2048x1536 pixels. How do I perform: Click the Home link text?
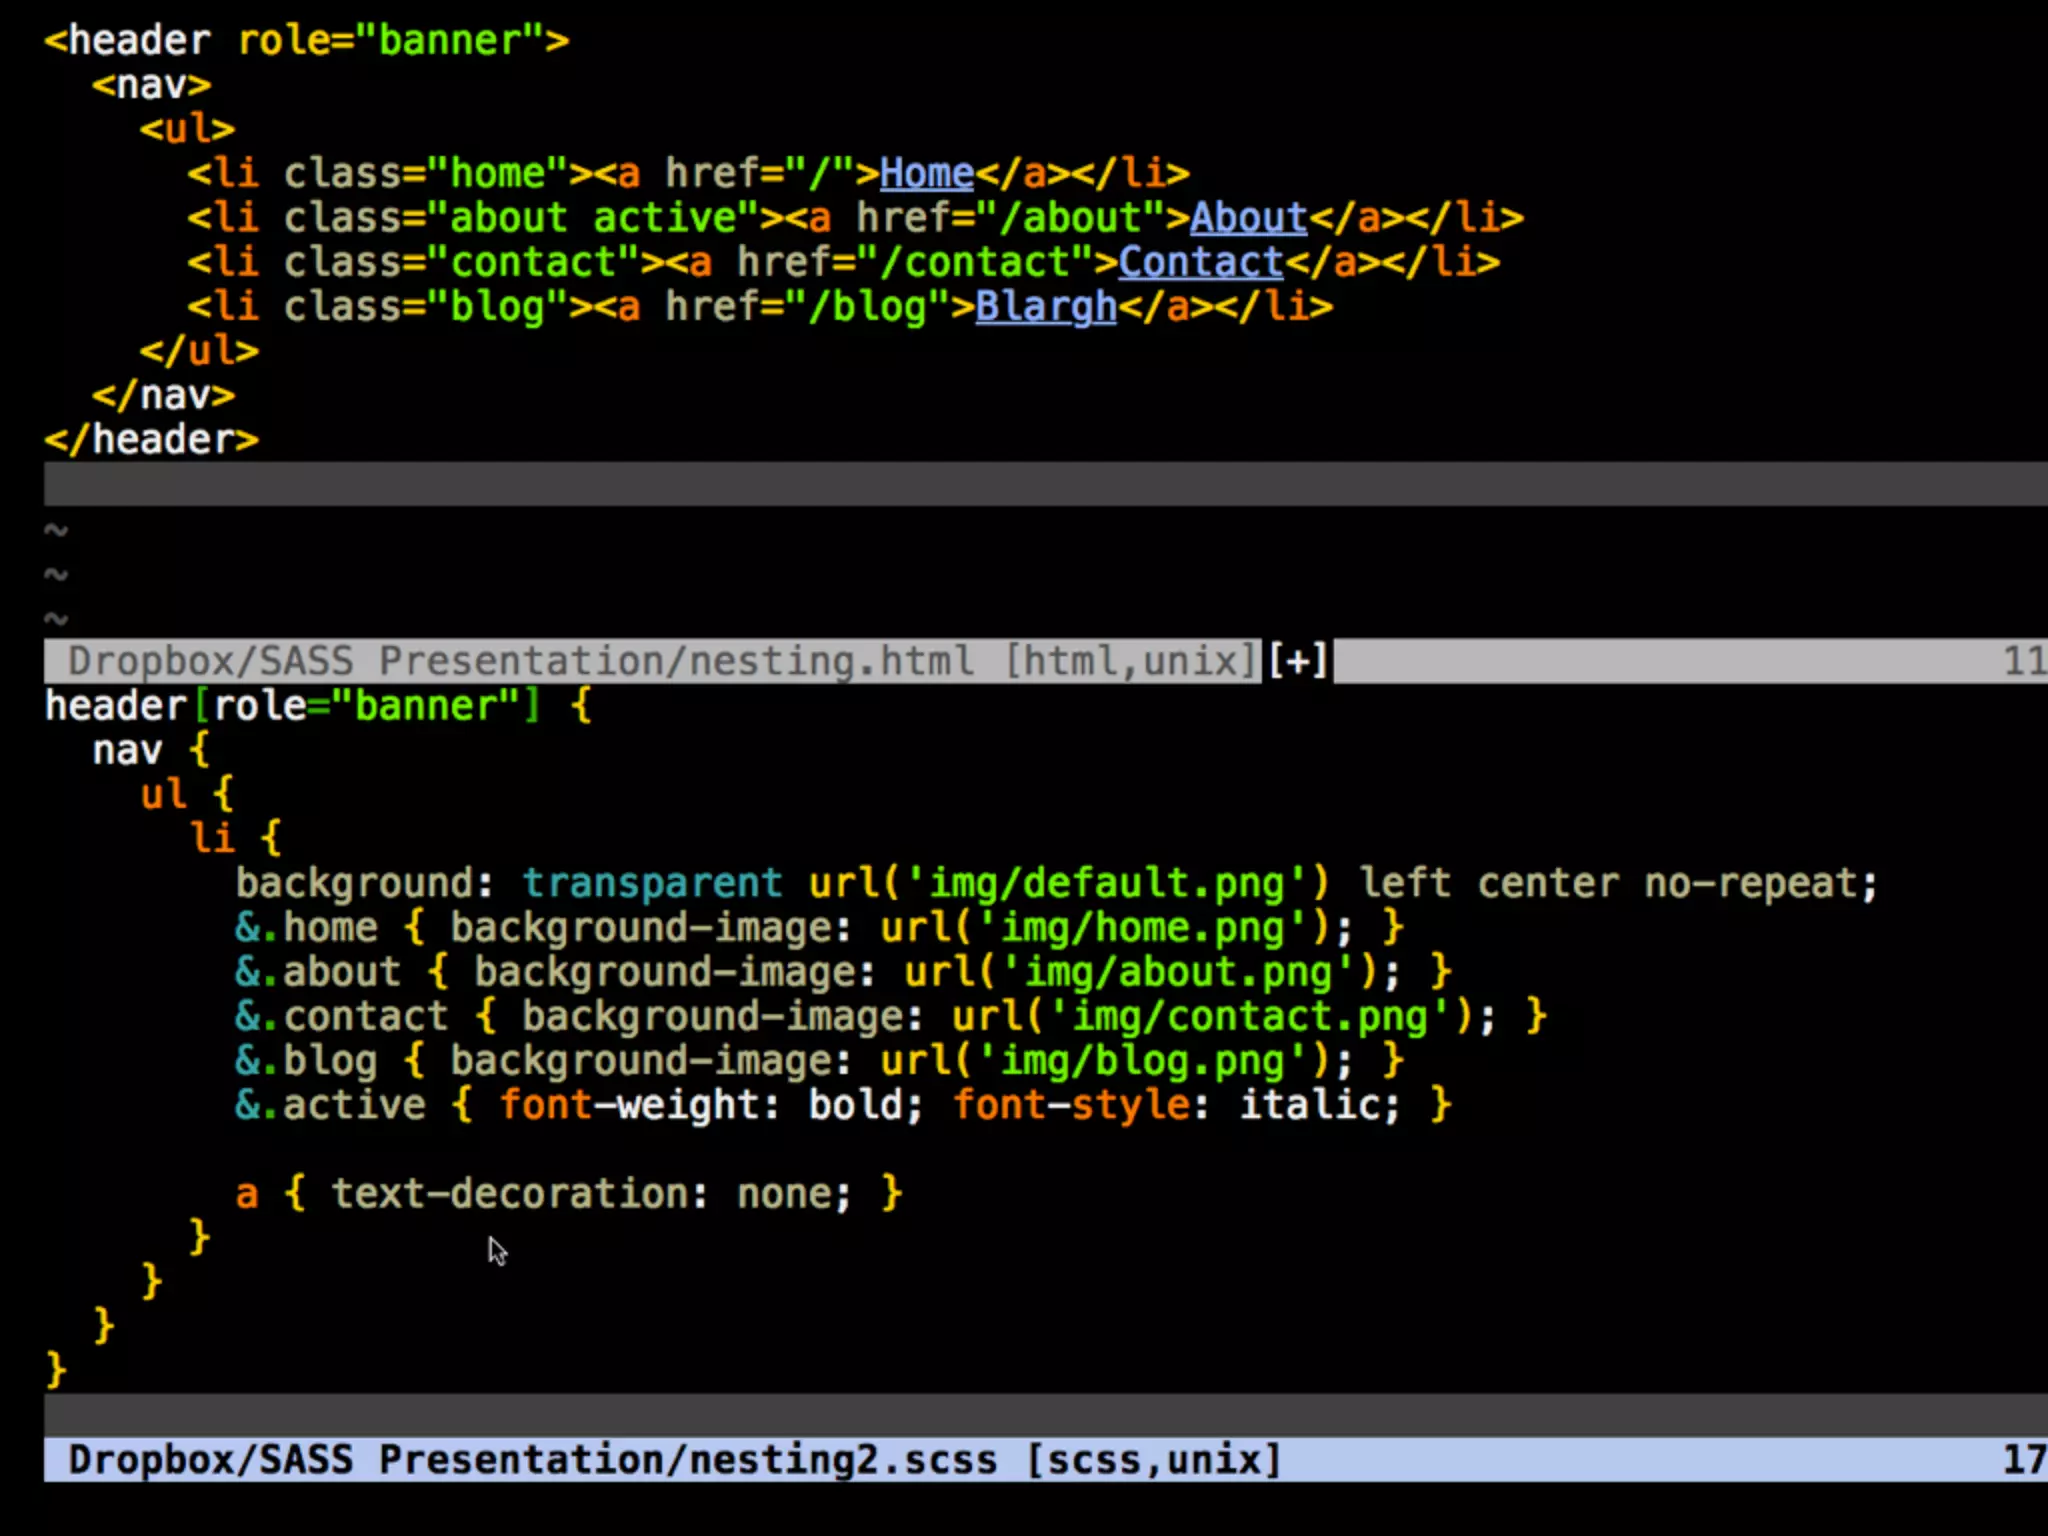coord(926,174)
